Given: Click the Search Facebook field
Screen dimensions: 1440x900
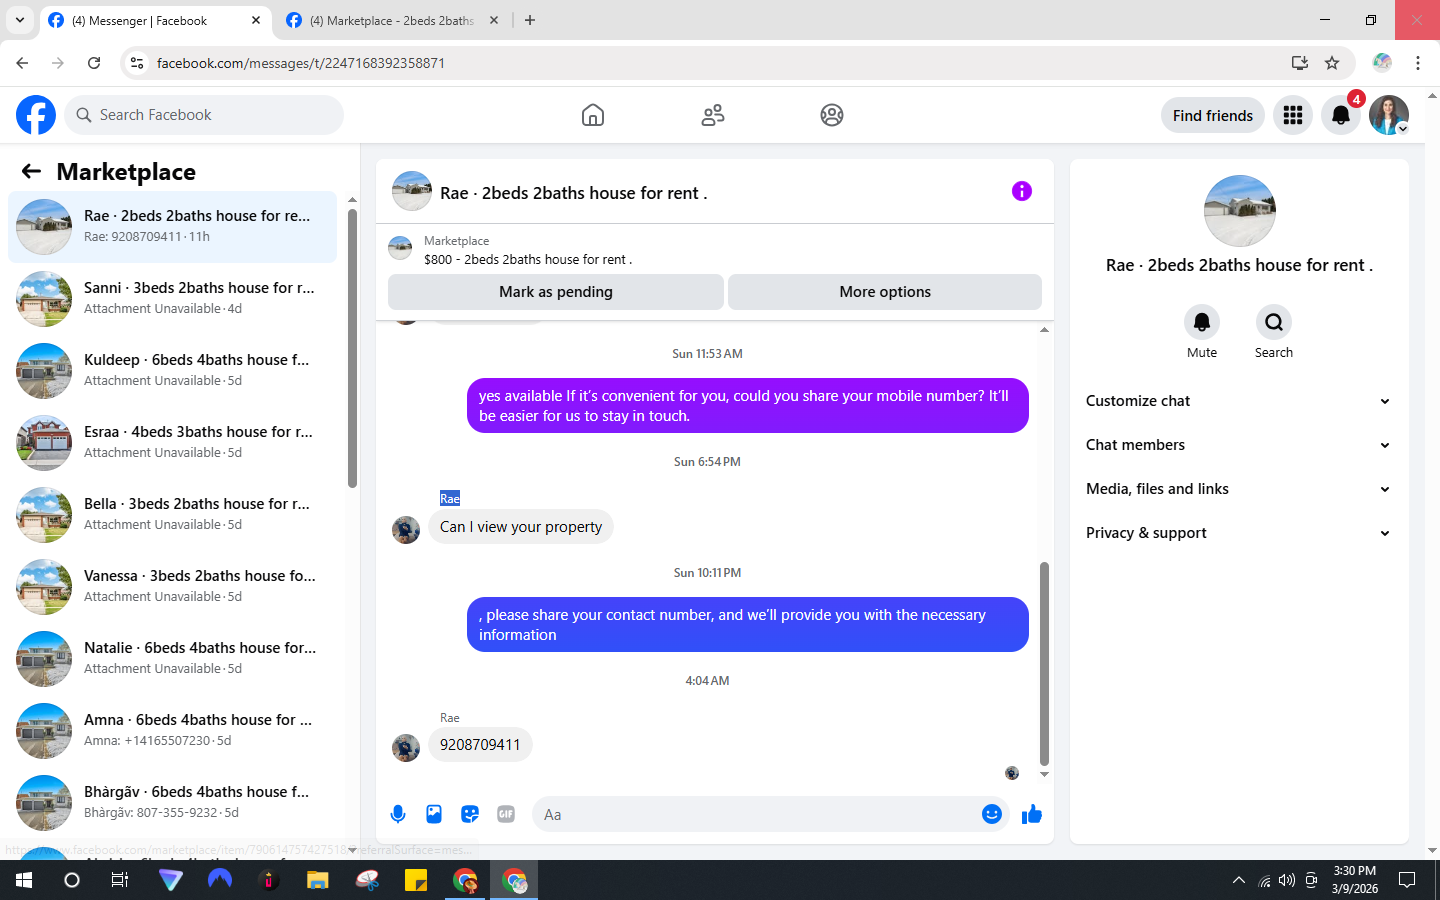Looking at the screenshot, I should [204, 115].
